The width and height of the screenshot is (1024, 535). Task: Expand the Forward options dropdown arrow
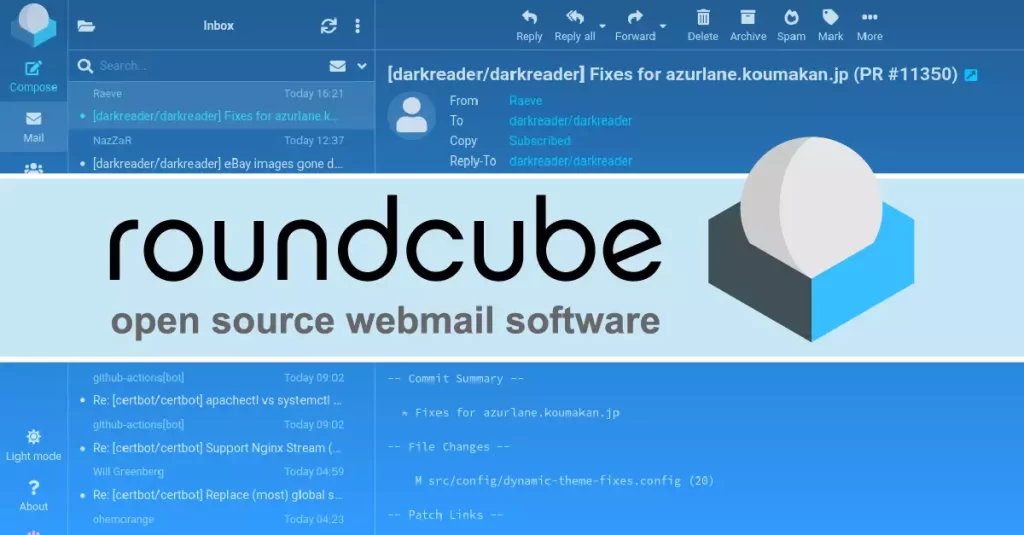tap(663, 26)
